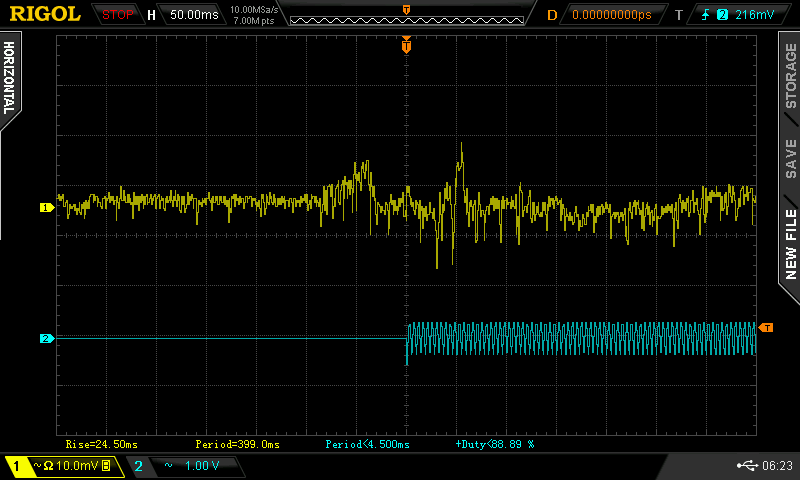Click the cyan channel 2 ground marker

click(46, 338)
